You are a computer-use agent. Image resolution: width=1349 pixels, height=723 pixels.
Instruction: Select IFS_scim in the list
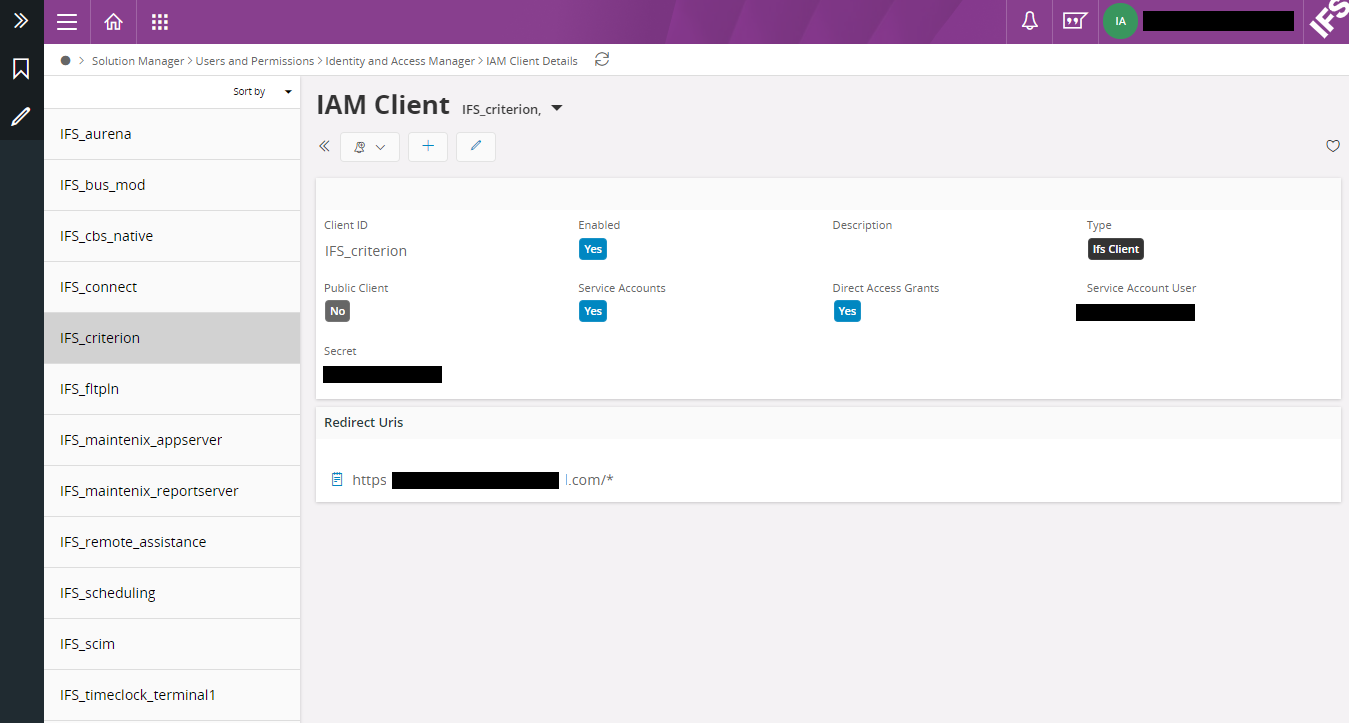172,644
